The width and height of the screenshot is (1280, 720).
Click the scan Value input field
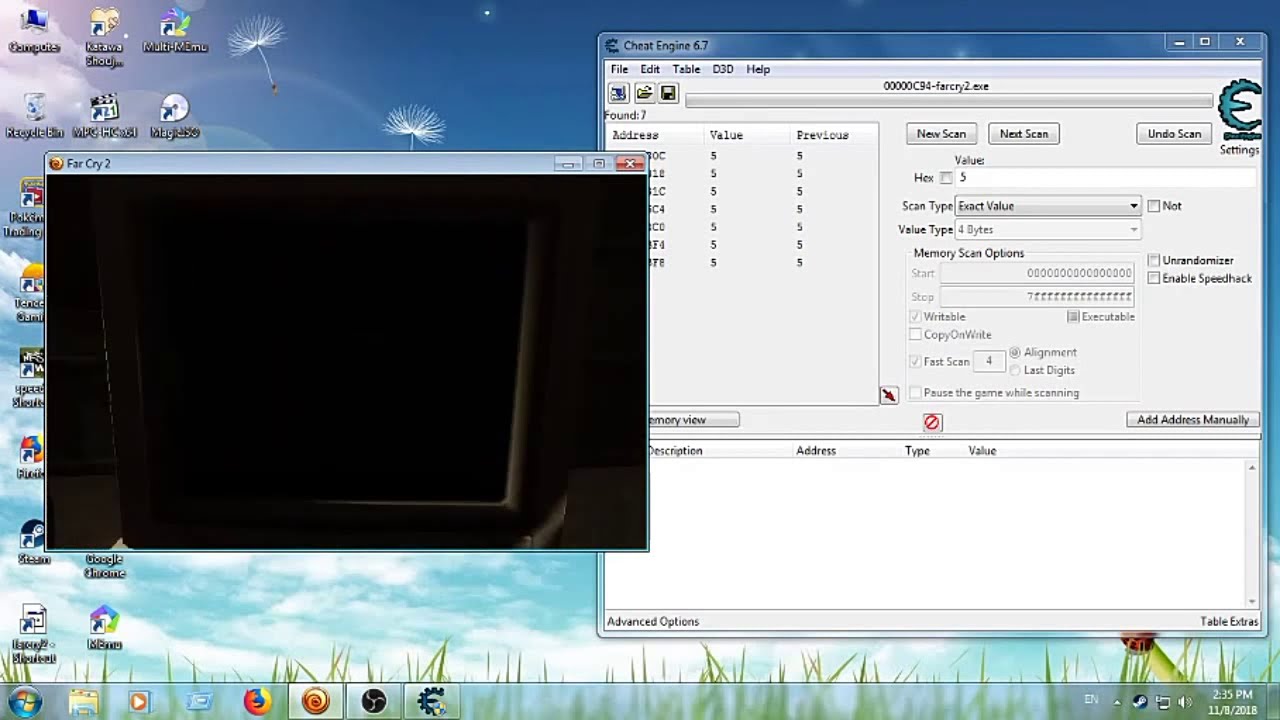(1105, 178)
